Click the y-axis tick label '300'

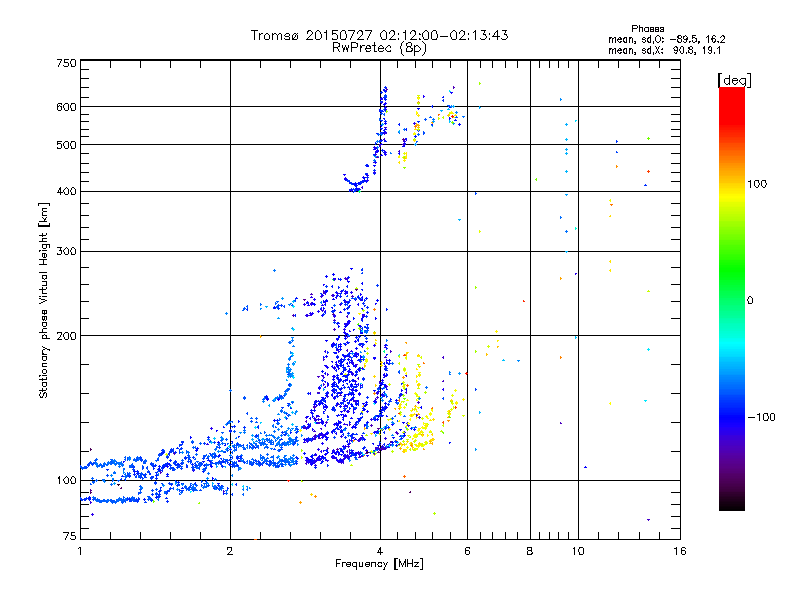[66, 252]
